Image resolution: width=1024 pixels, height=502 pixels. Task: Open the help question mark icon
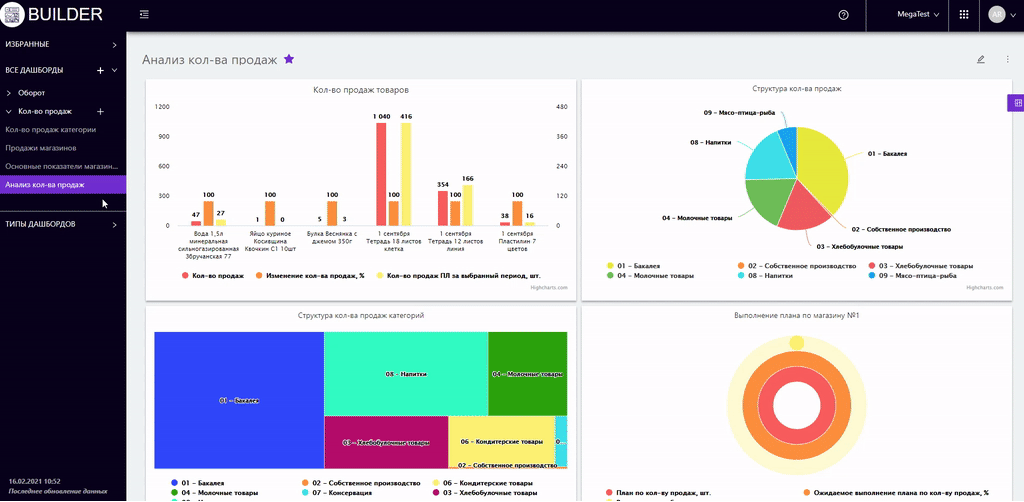(843, 15)
